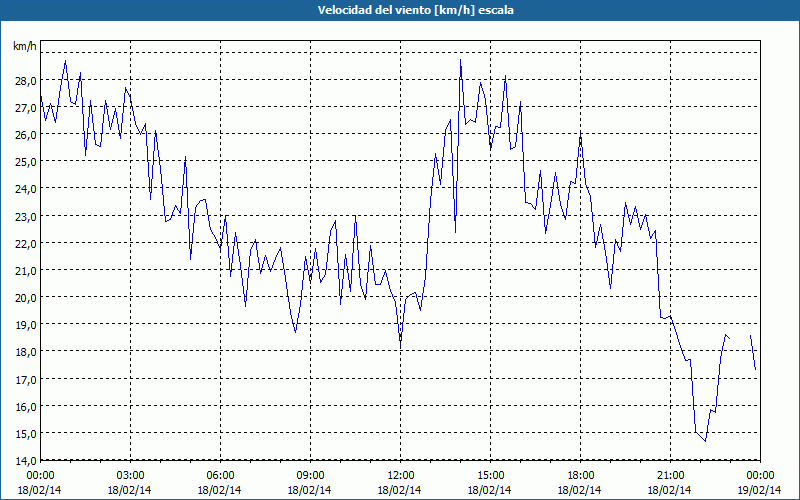Click the "15:00" time label
Image resolution: width=800 pixels, height=500 pixels.
click(x=490, y=476)
